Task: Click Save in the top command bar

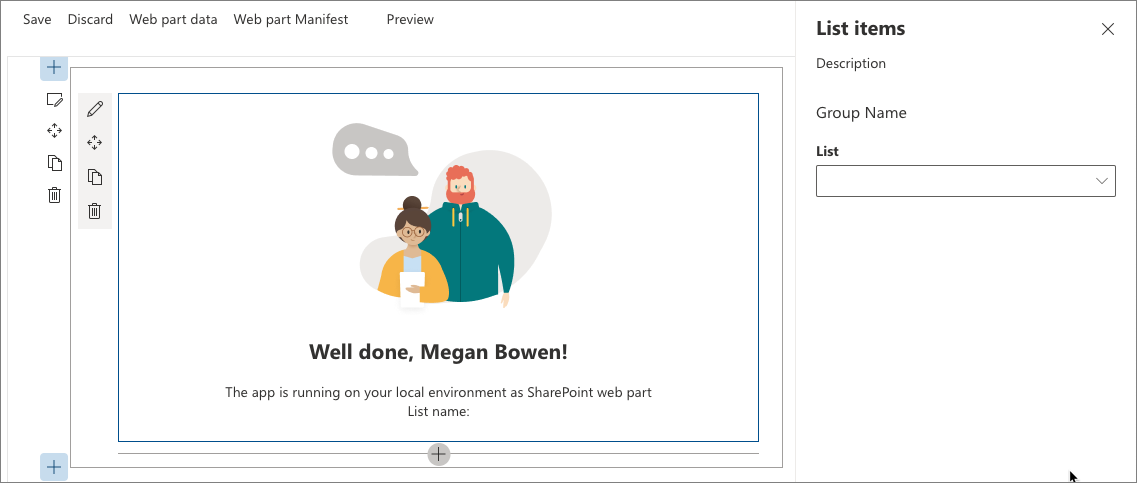Action: (x=37, y=20)
